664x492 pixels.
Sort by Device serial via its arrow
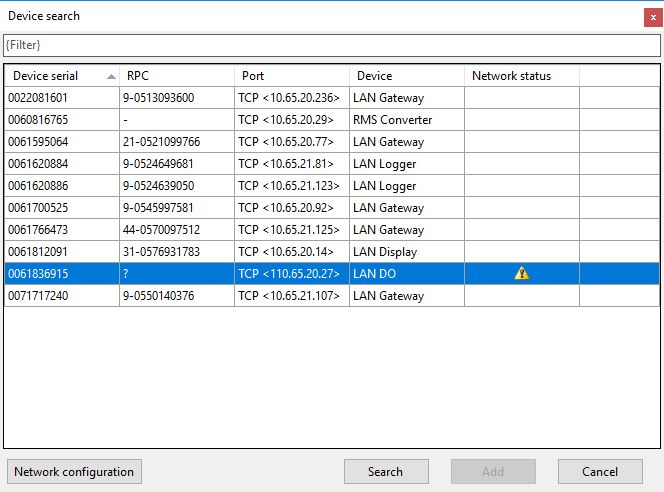(x=111, y=77)
